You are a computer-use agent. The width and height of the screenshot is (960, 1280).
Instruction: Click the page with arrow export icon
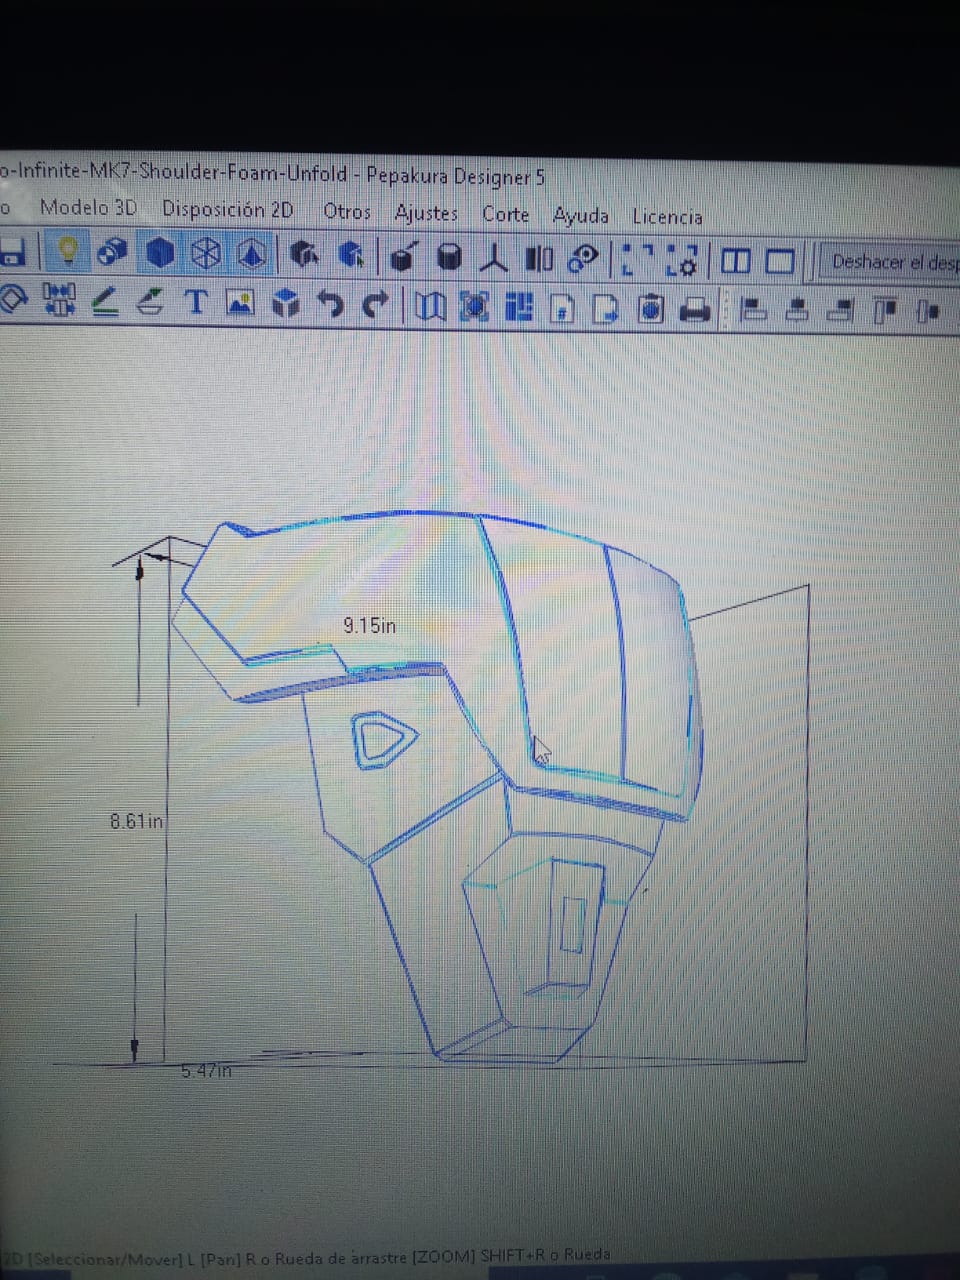coord(606,309)
